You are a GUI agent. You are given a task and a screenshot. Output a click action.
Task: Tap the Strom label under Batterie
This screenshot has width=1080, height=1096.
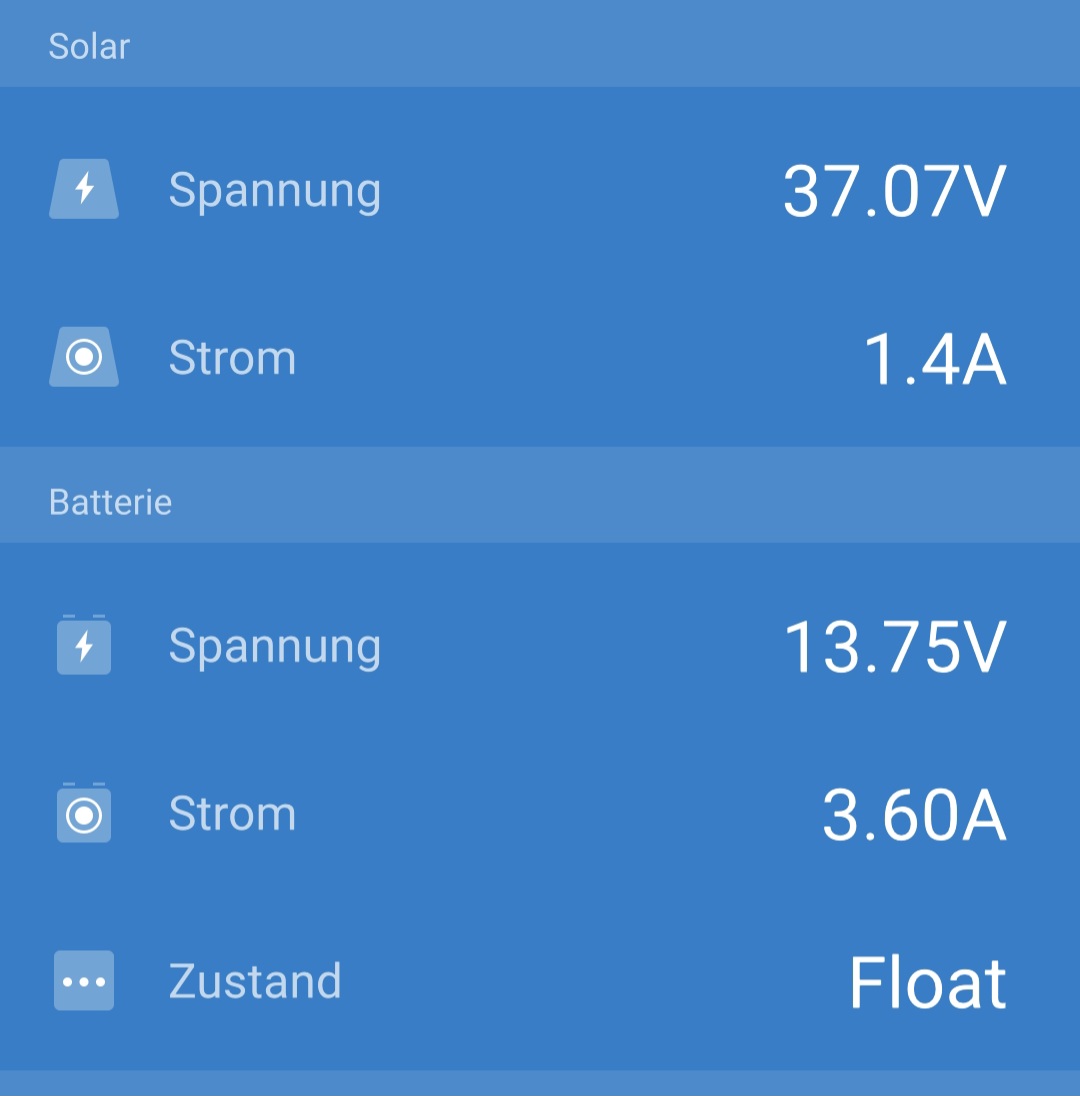click(x=232, y=814)
